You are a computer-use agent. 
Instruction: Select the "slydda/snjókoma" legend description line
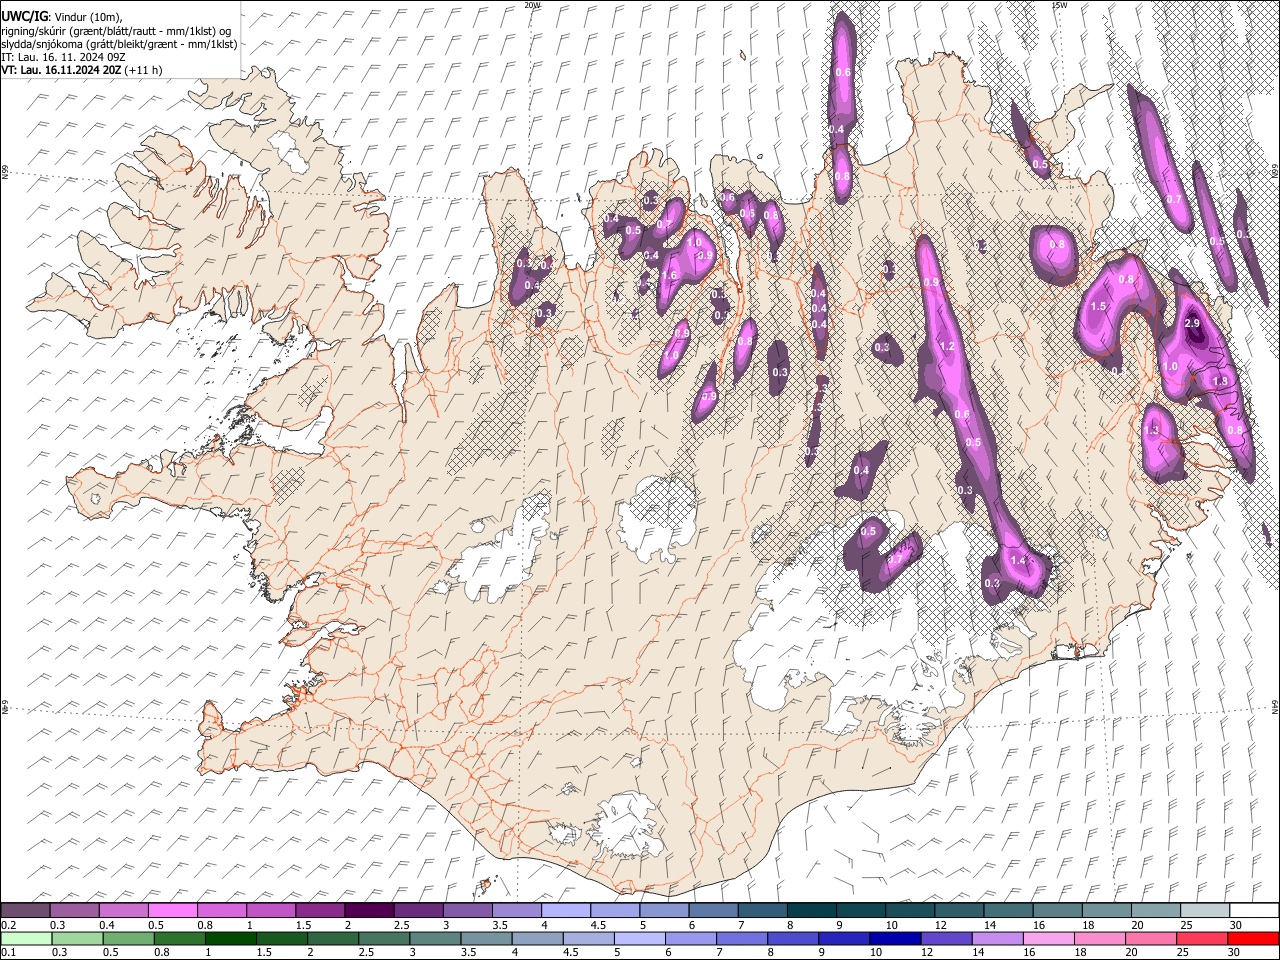pyautogui.click(x=120, y=44)
